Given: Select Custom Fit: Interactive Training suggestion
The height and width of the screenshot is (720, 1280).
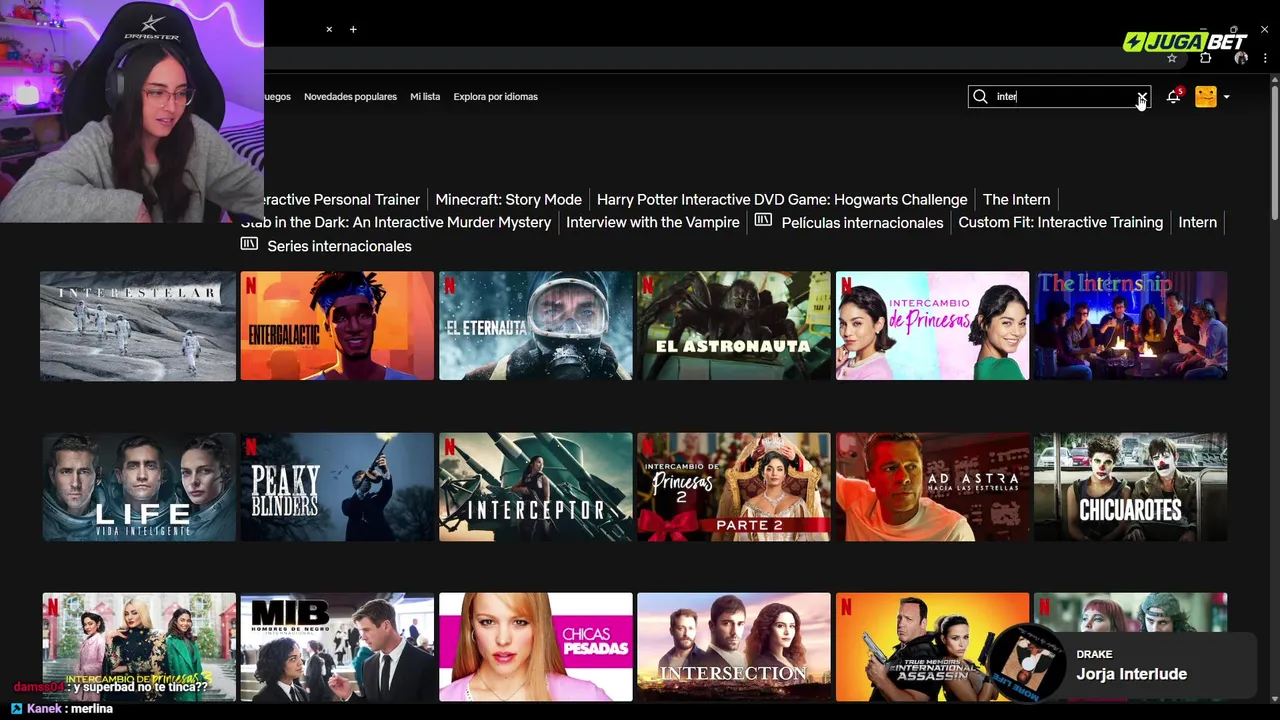Looking at the screenshot, I should [1060, 222].
